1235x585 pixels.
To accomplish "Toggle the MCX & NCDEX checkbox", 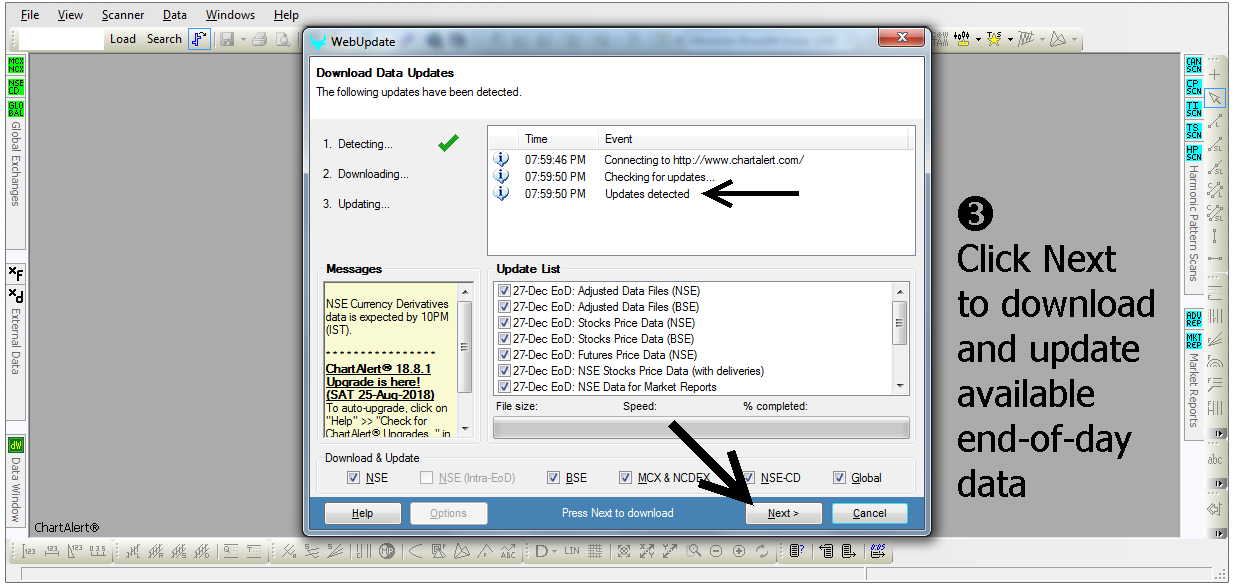I will click(x=625, y=478).
